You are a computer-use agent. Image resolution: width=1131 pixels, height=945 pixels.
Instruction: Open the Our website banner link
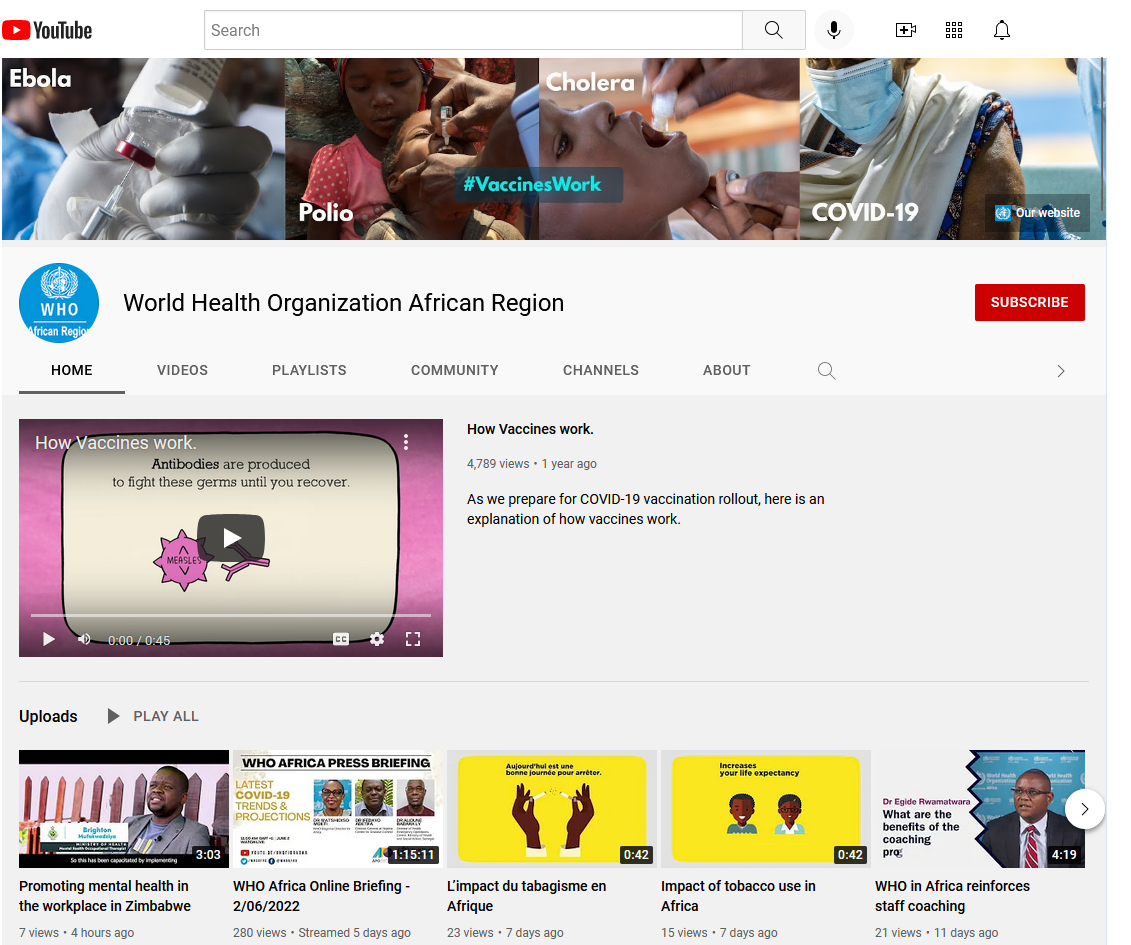coord(1038,213)
